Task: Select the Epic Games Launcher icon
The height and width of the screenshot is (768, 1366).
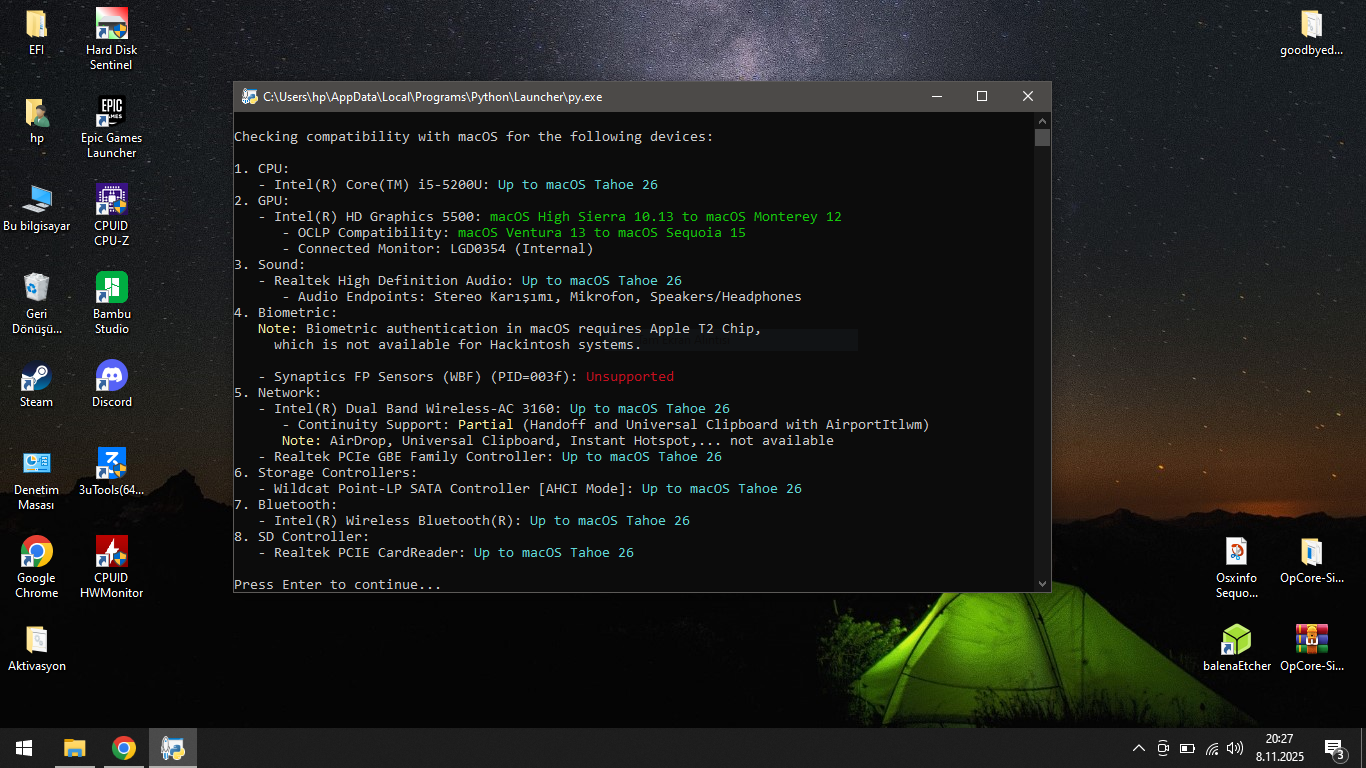Action: click(x=111, y=112)
